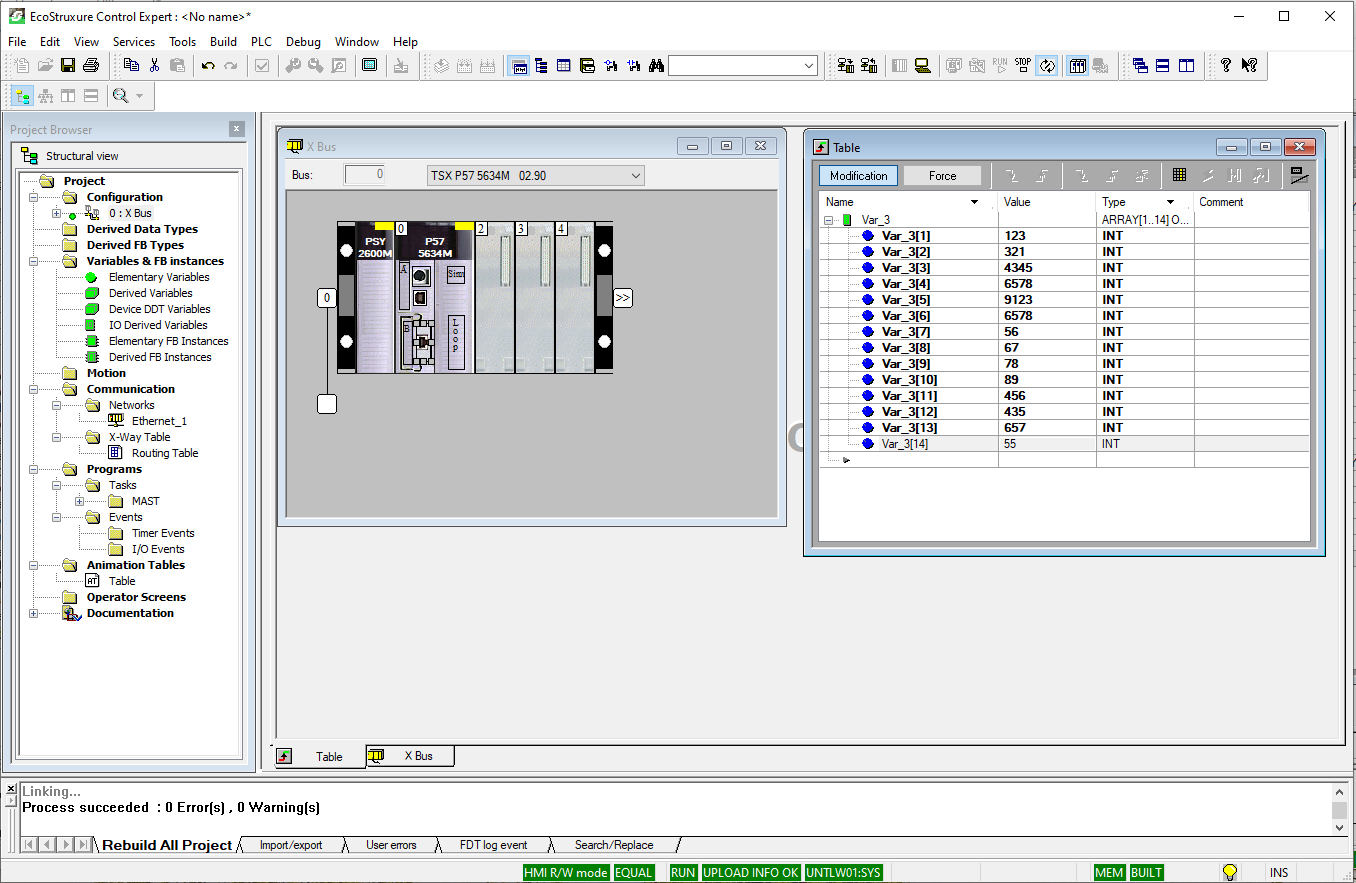Click the Cascade windows icon

pyautogui.click(x=1140, y=65)
